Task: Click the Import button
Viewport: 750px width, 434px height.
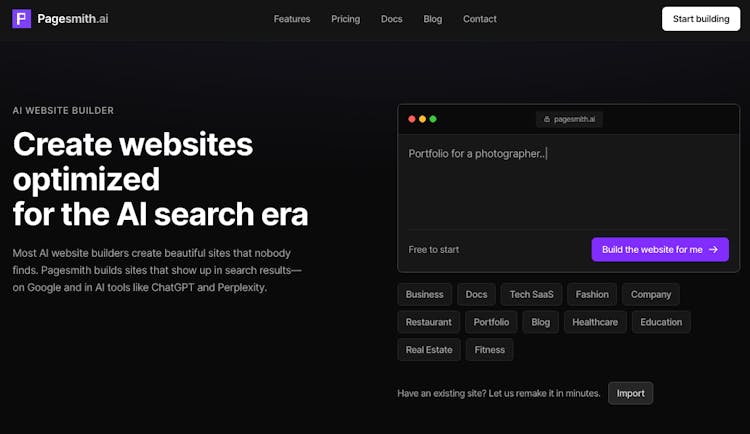Action: click(x=630, y=393)
